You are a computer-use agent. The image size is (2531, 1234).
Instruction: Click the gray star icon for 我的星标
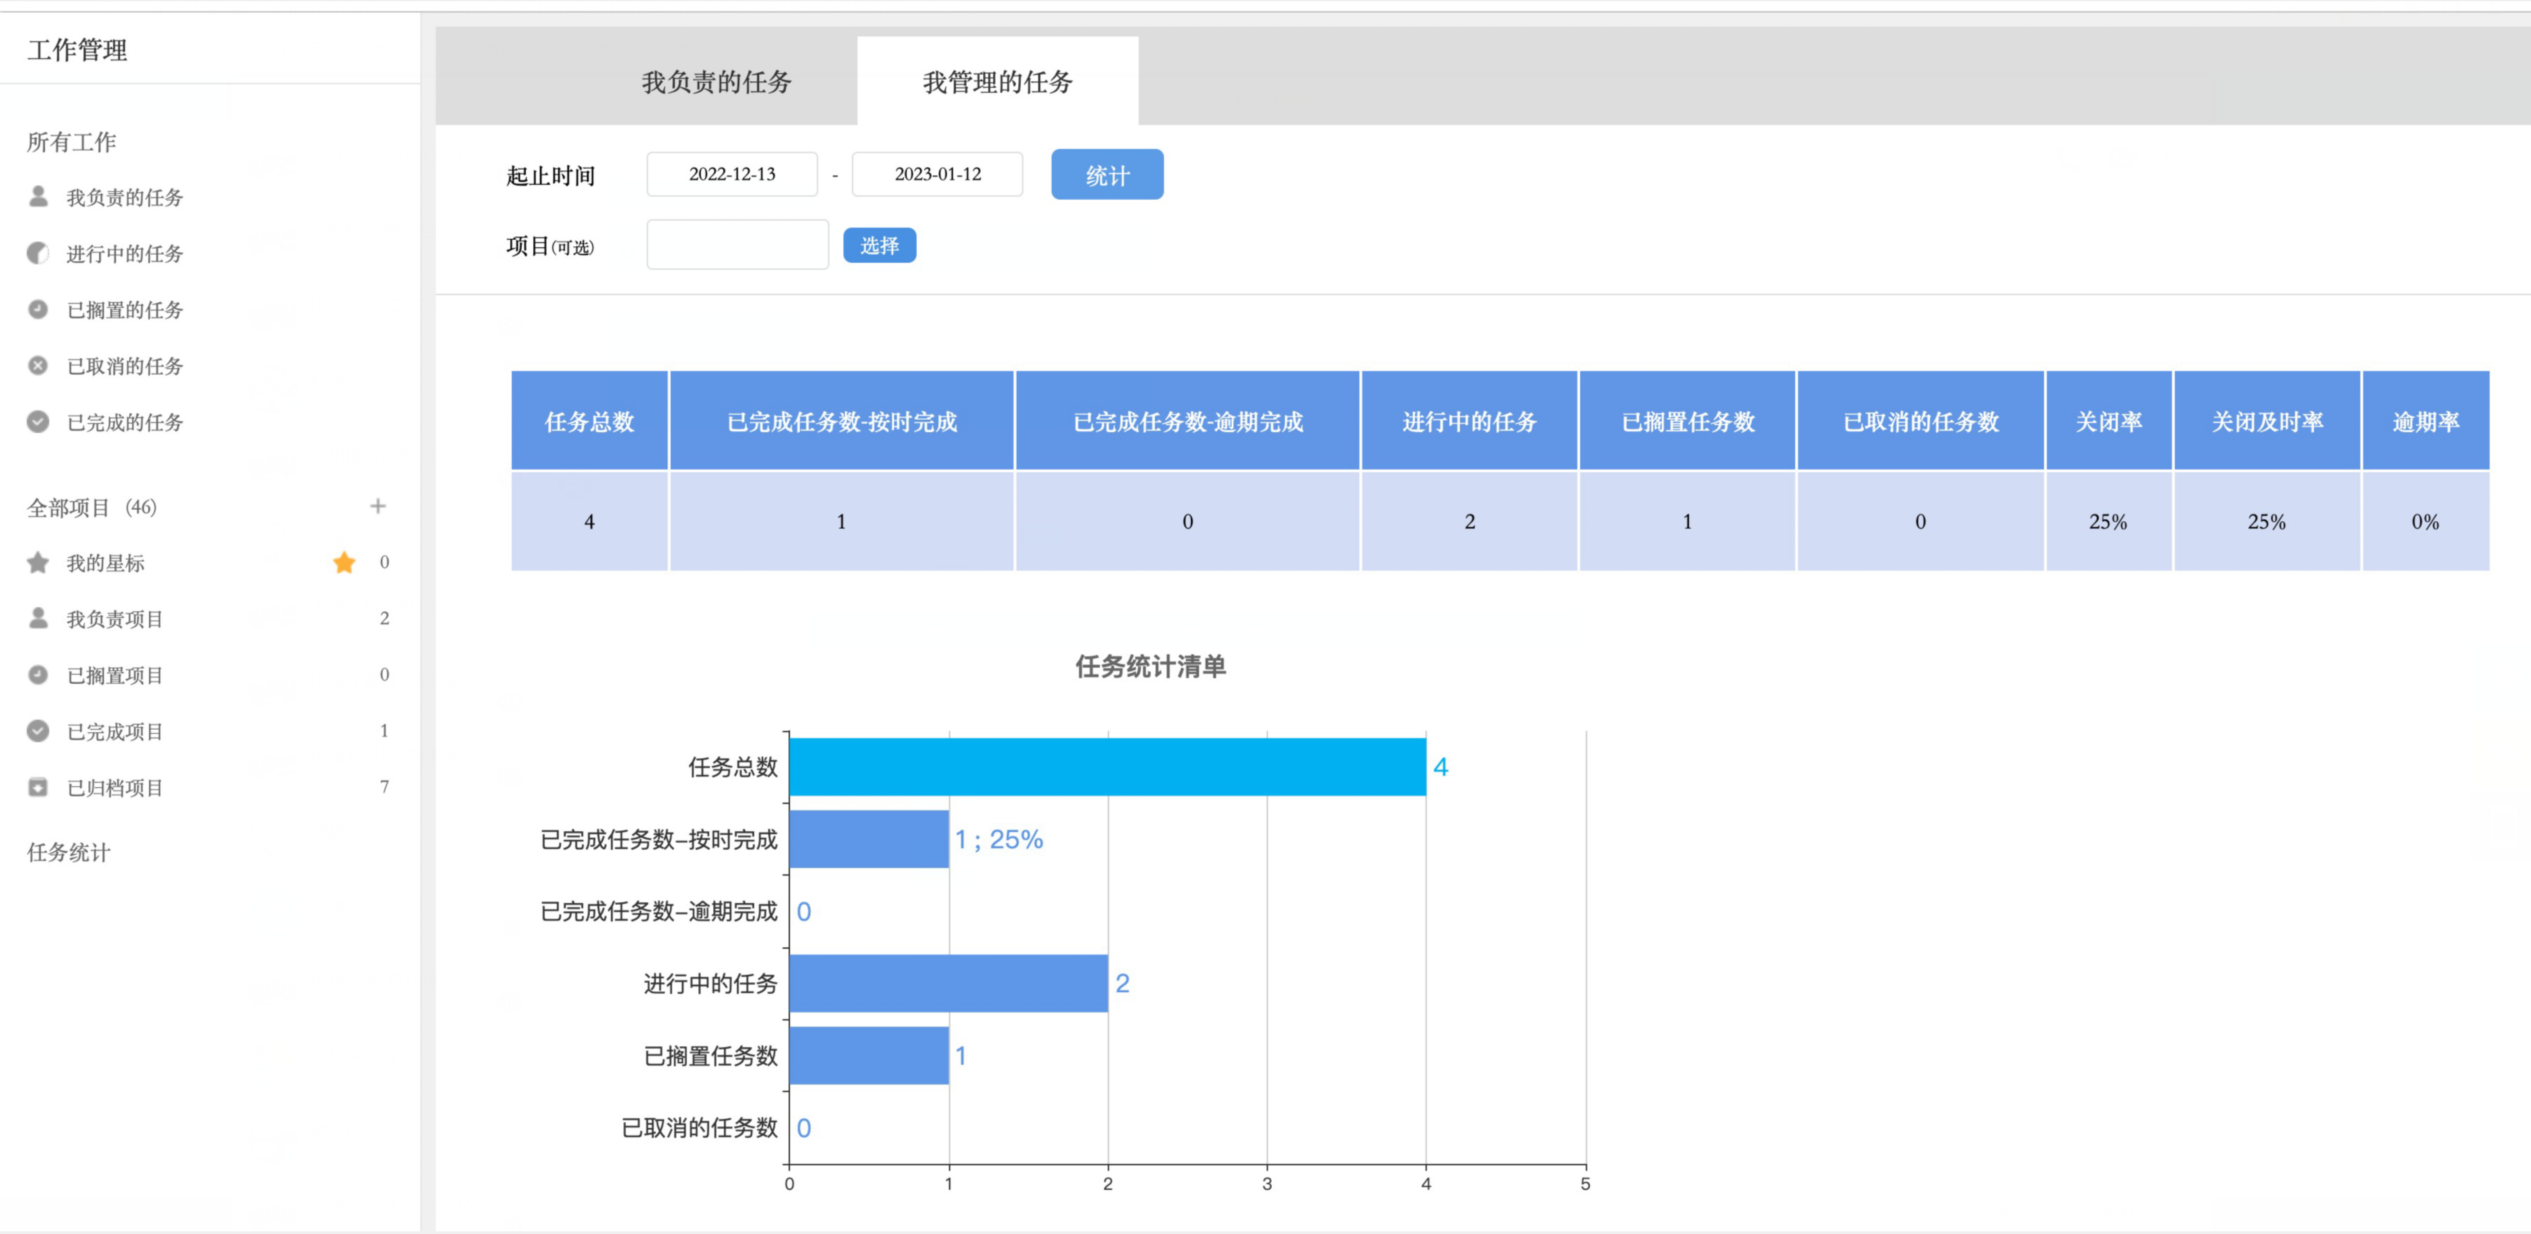pos(38,563)
